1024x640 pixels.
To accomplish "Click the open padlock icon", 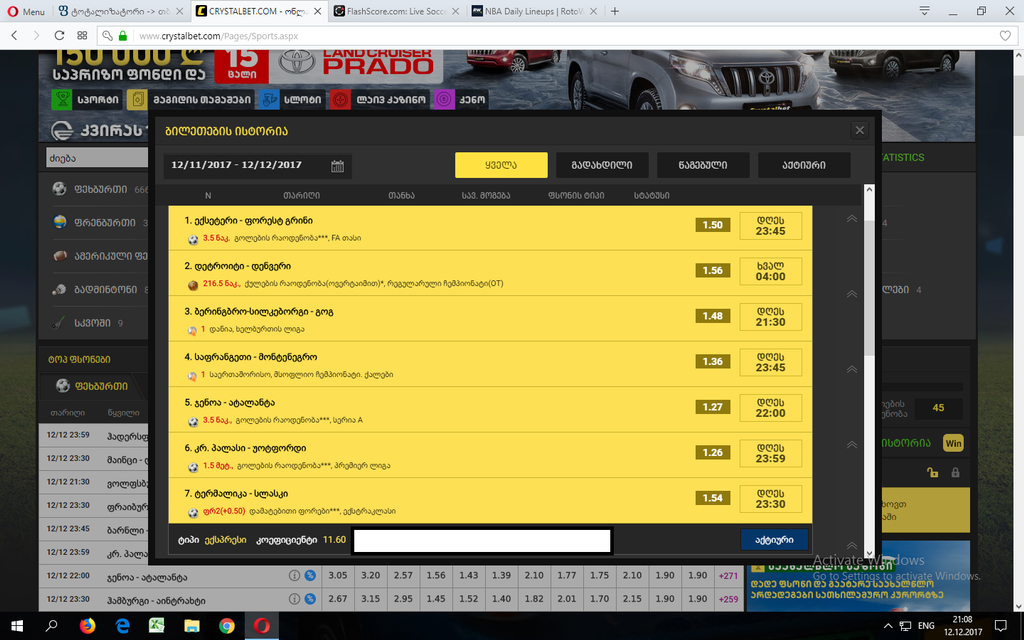I will (x=933, y=472).
